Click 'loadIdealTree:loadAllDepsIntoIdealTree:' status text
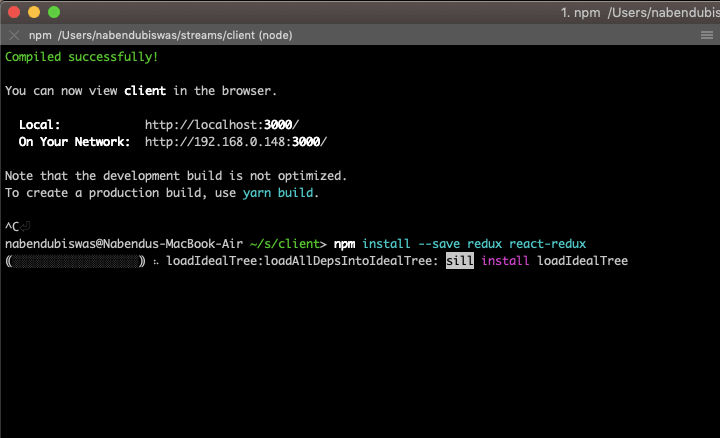The width and height of the screenshot is (720, 438). 302,261
